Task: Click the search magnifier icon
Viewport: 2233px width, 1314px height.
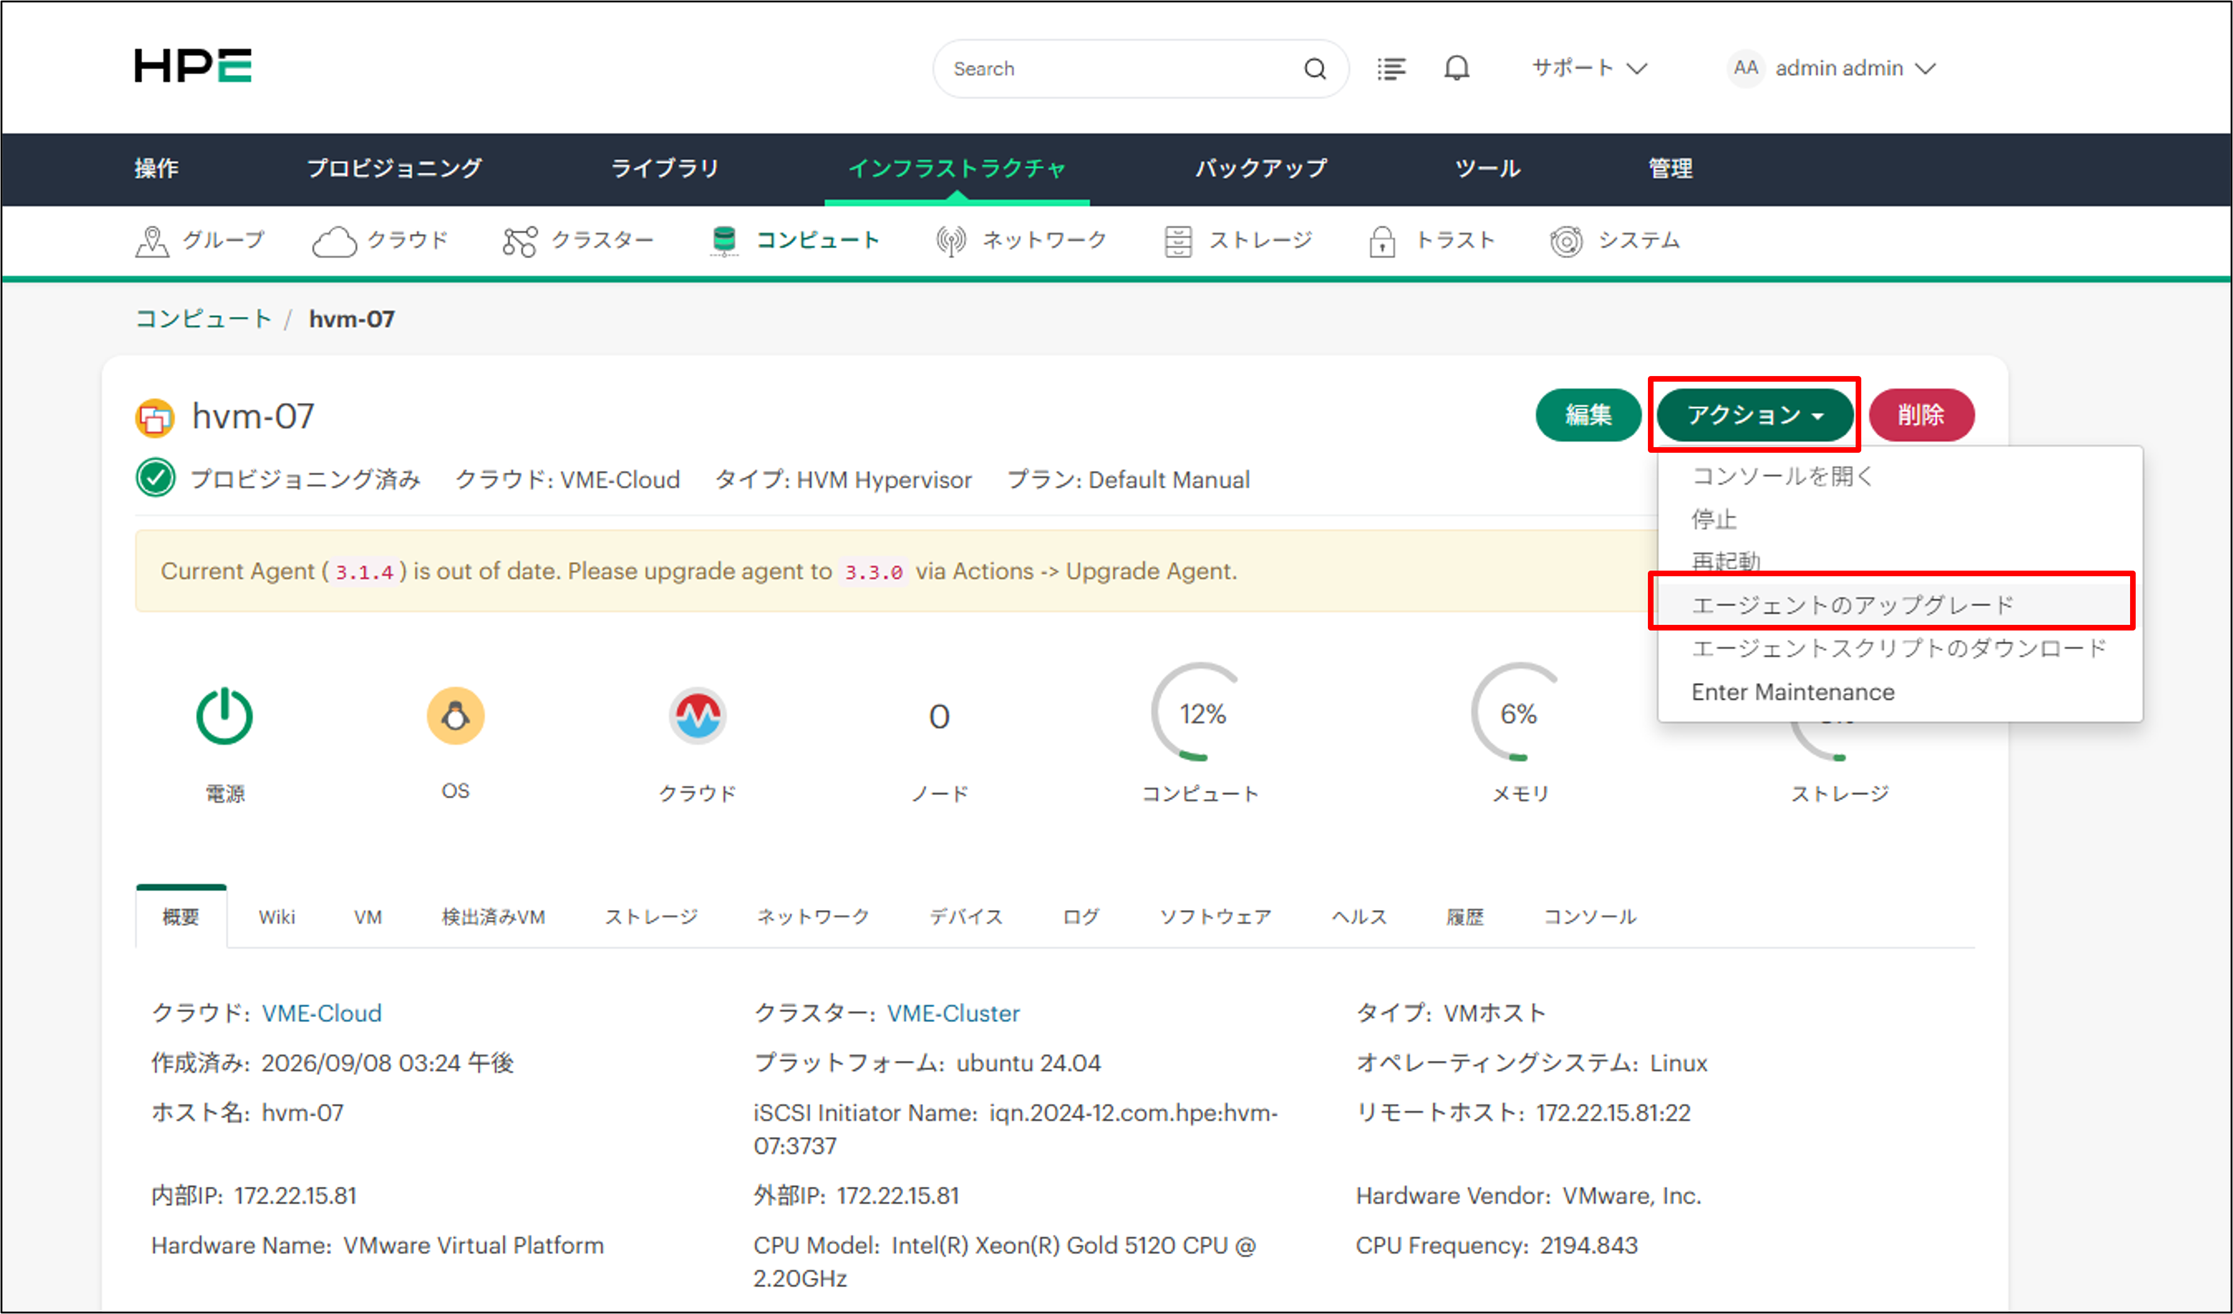Action: (x=1315, y=69)
